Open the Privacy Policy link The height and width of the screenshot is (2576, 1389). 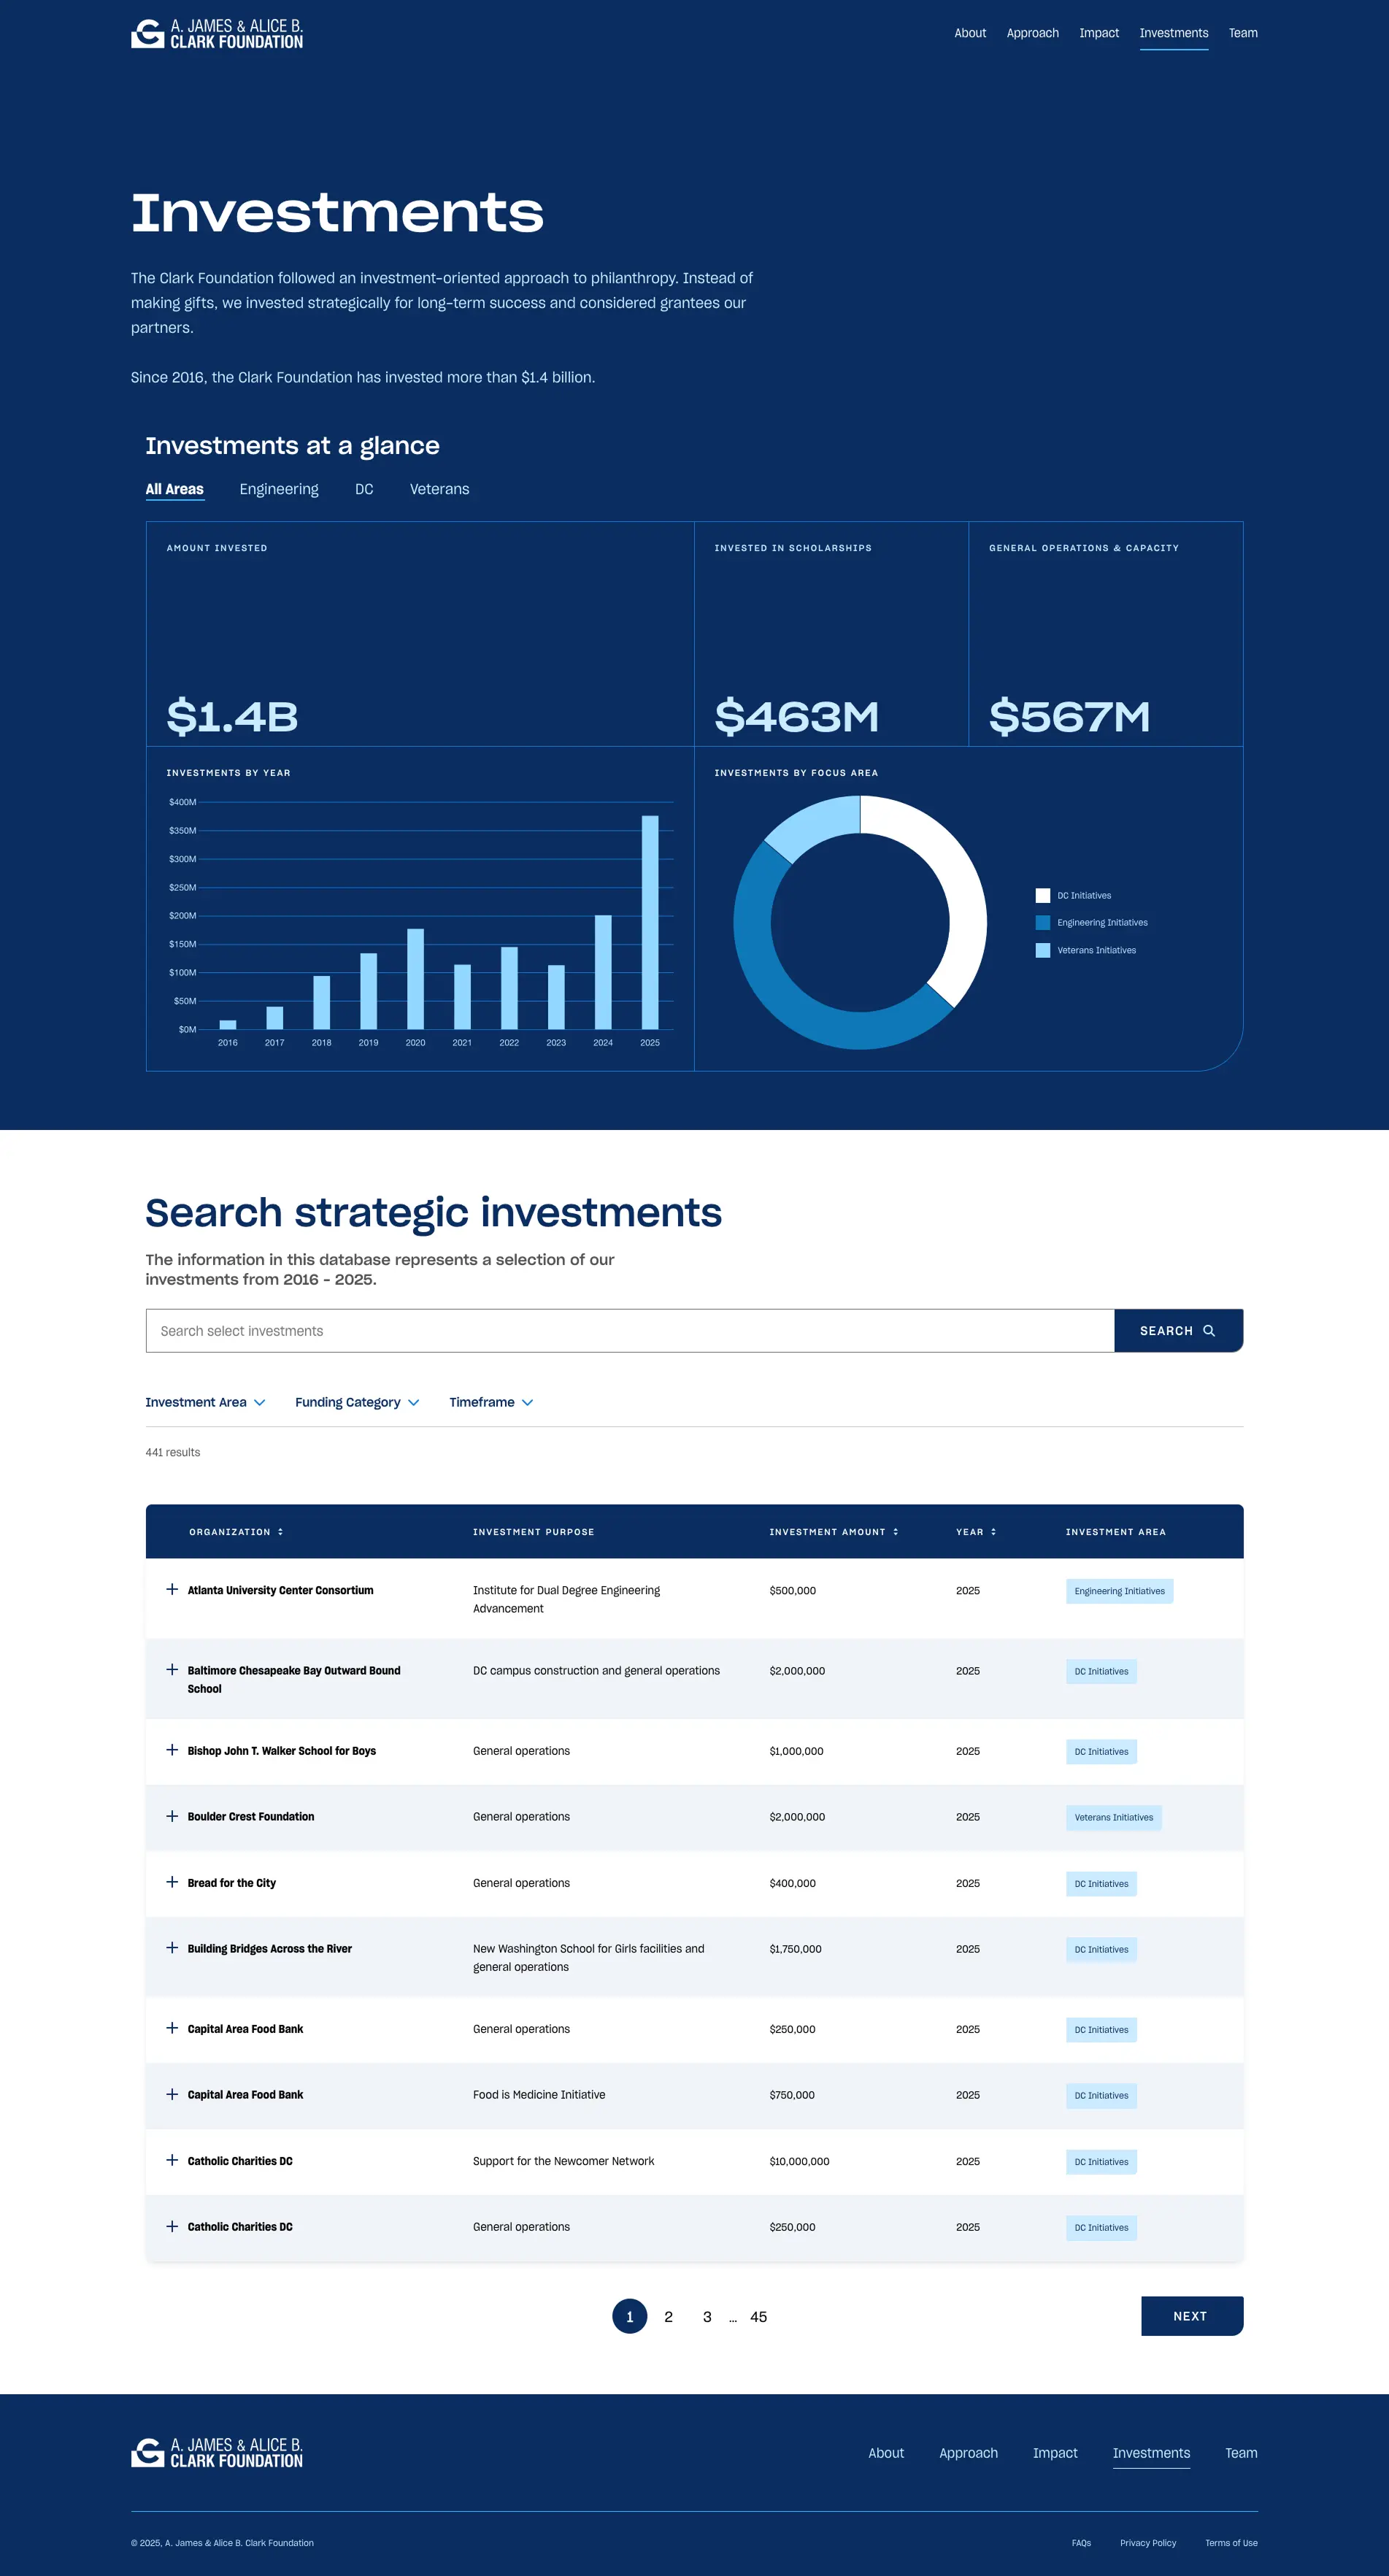point(1147,2543)
